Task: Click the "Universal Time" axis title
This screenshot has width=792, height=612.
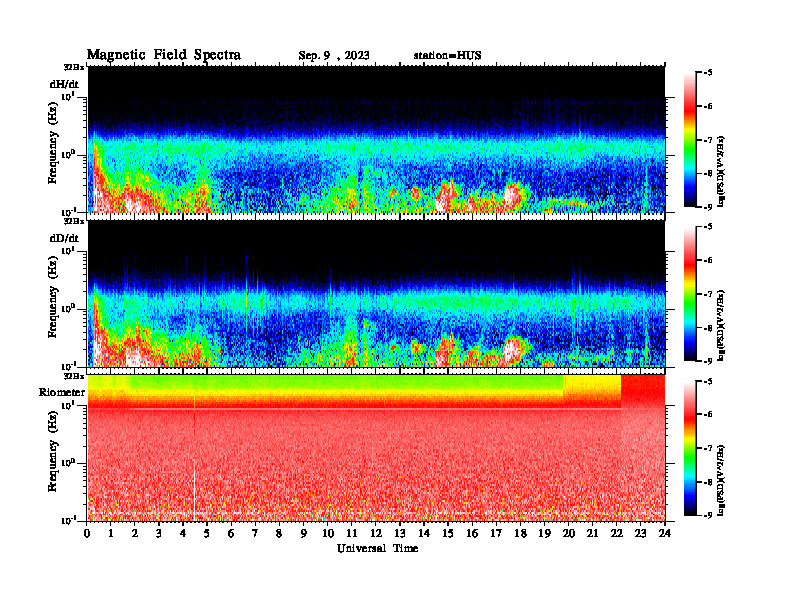Action: 377,548
